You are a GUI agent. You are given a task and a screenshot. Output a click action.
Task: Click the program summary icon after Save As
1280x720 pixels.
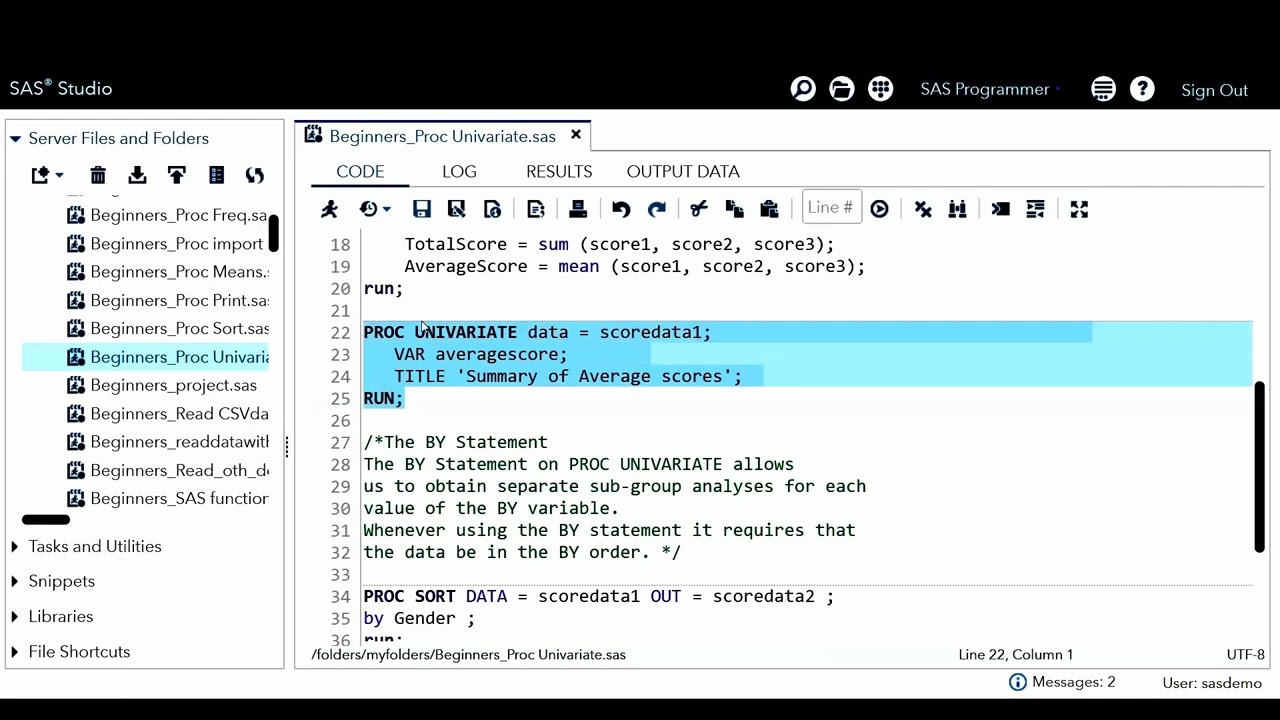click(x=492, y=209)
